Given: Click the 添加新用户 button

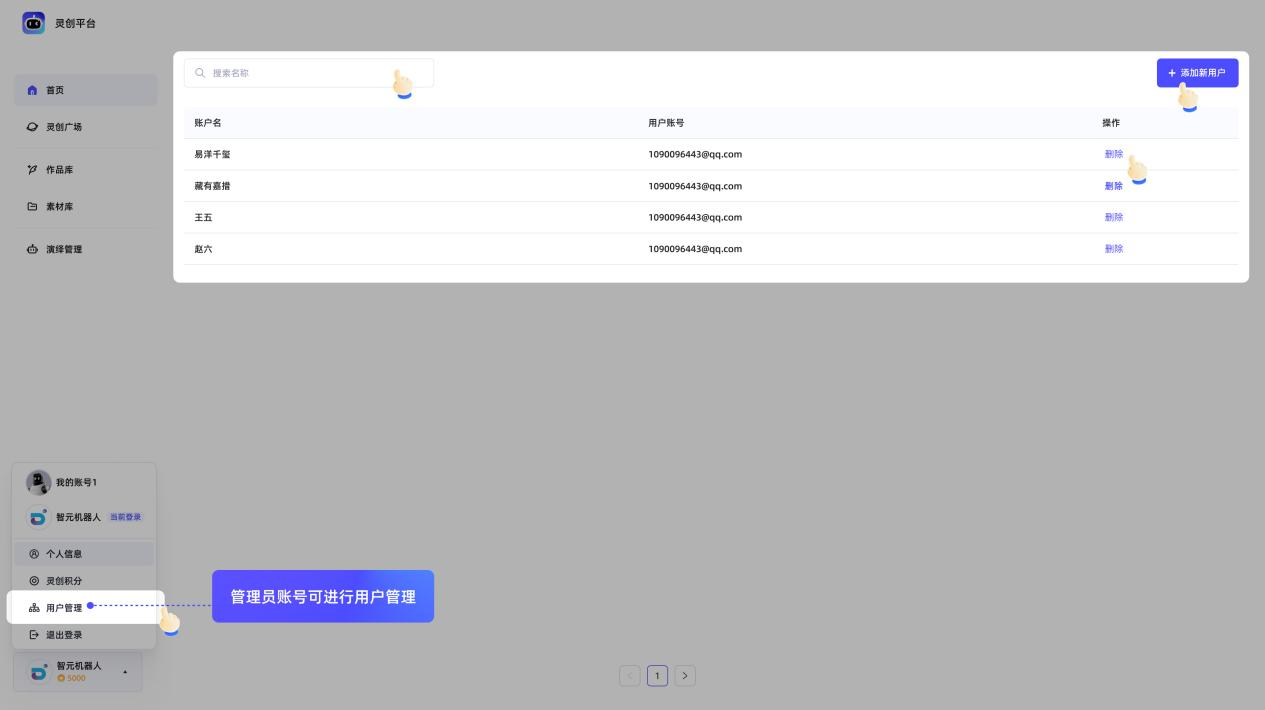Looking at the screenshot, I should 1197,72.
